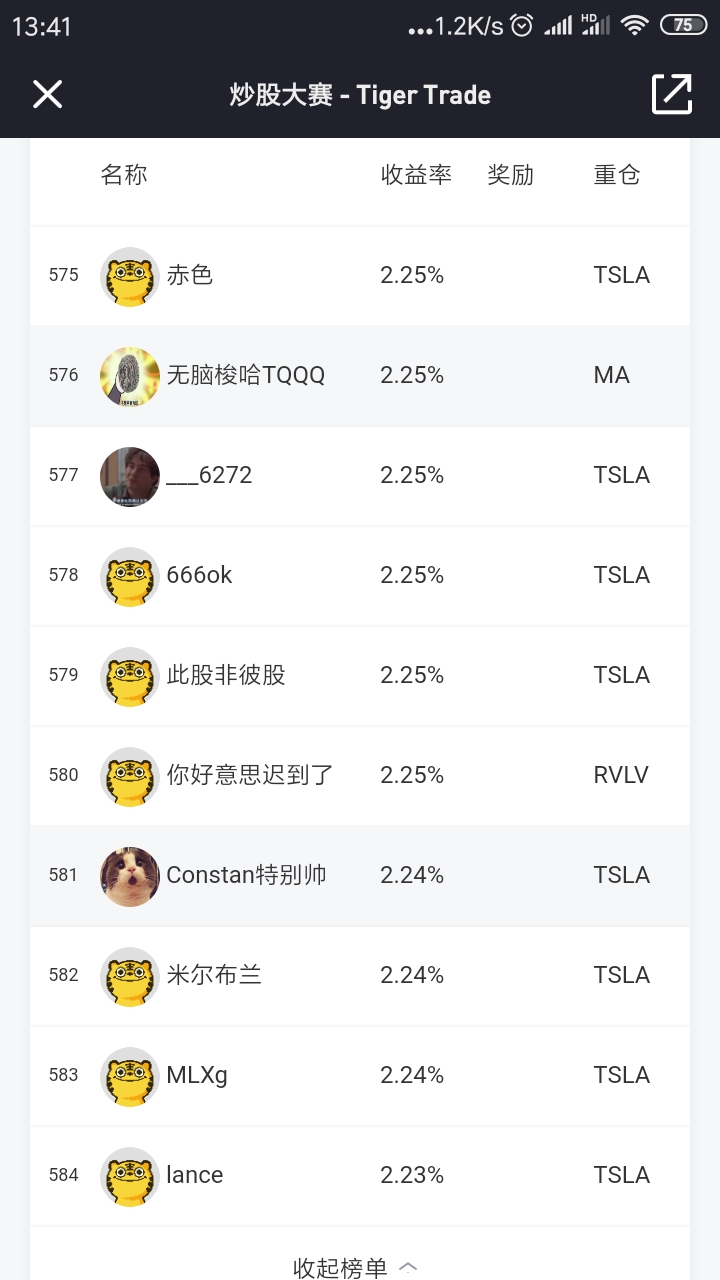This screenshot has width=720, height=1280.
Task: Open user 你好意思迟到了 name
Action: [250, 775]
